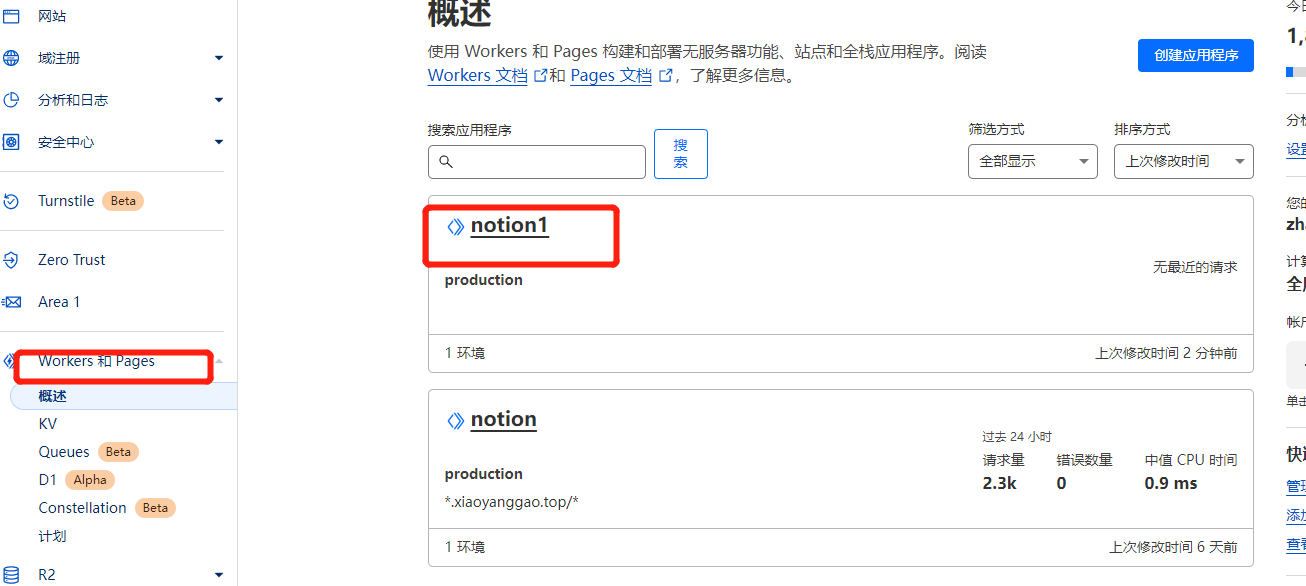Click the 上次修改时间 6 天前 text

1173,547
